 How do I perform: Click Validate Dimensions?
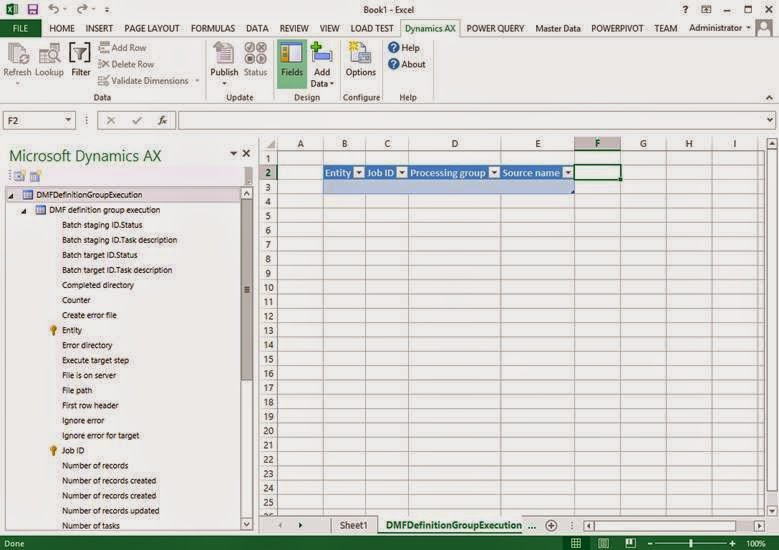[144, 80]
